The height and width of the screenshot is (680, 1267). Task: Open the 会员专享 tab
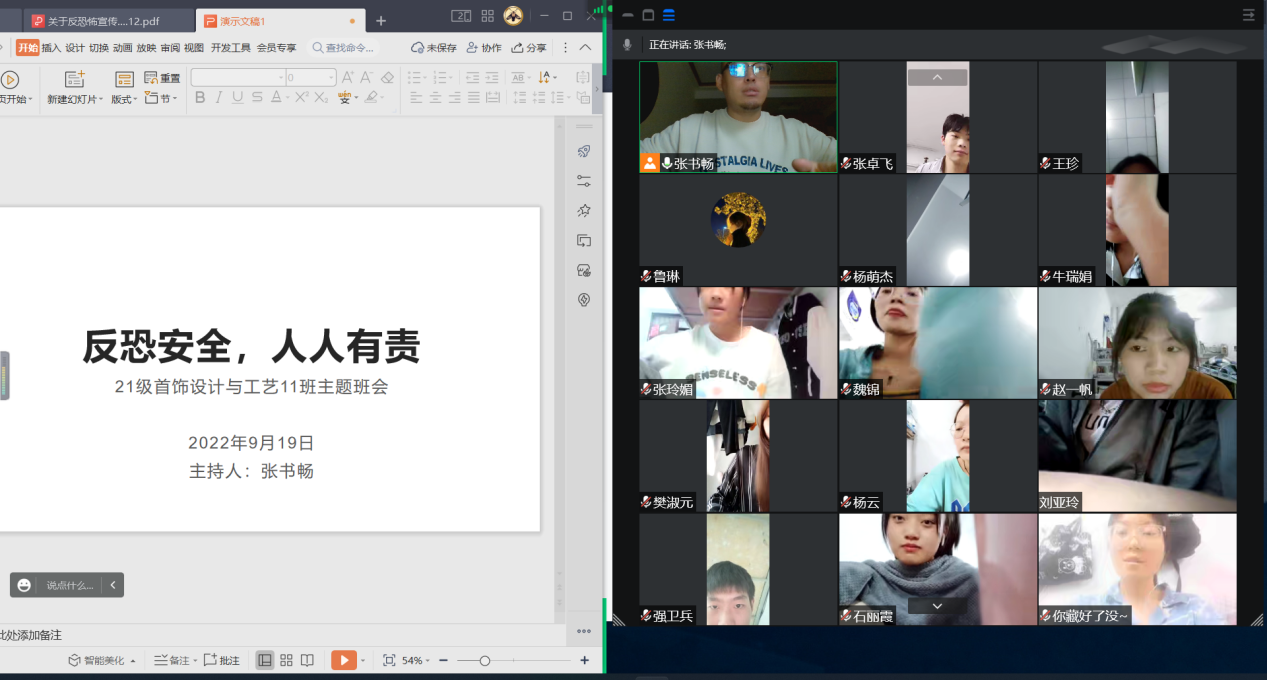277,48
